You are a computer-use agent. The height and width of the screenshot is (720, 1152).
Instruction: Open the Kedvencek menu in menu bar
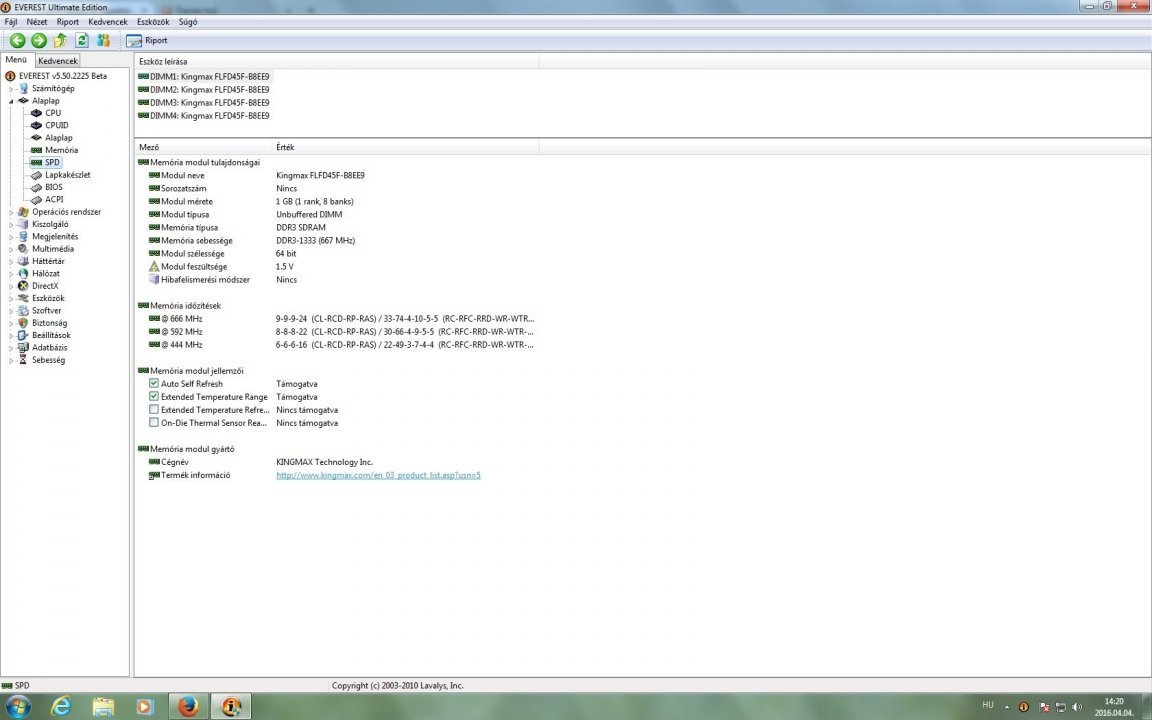coord(107,22)
